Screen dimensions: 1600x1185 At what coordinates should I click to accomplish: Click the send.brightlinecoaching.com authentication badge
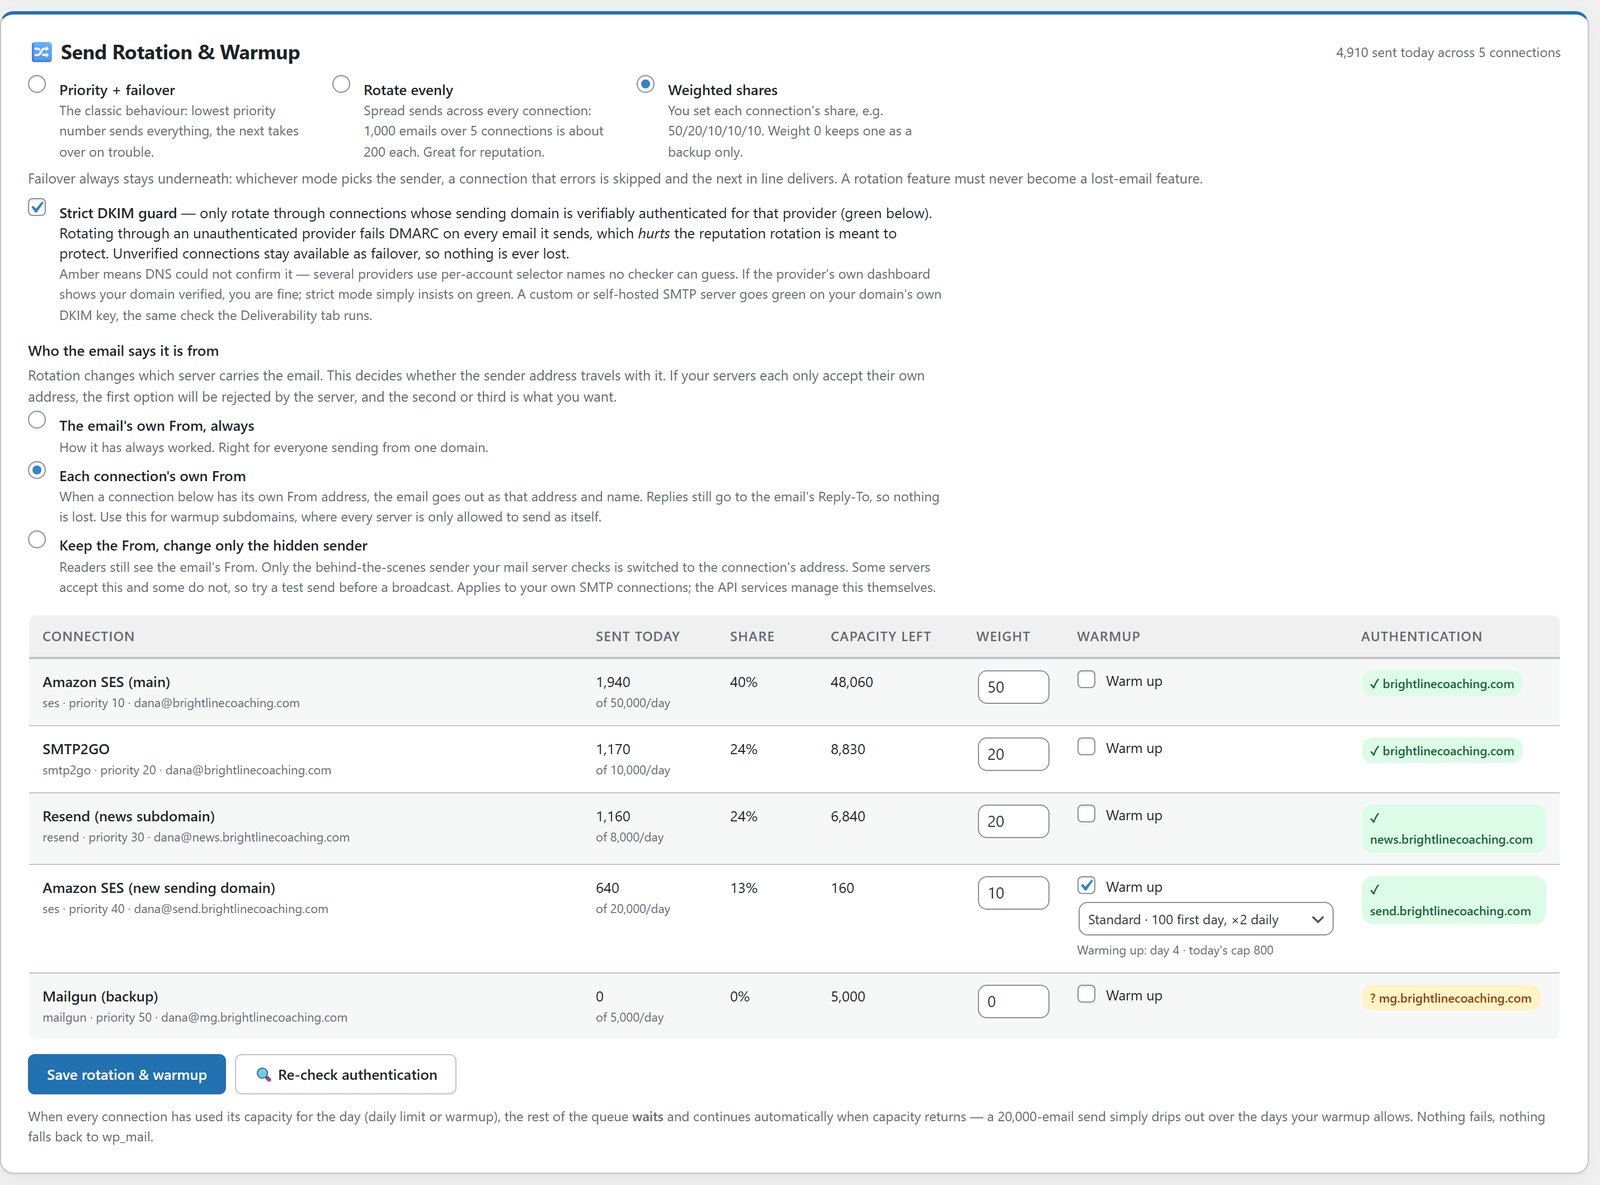1453,900
